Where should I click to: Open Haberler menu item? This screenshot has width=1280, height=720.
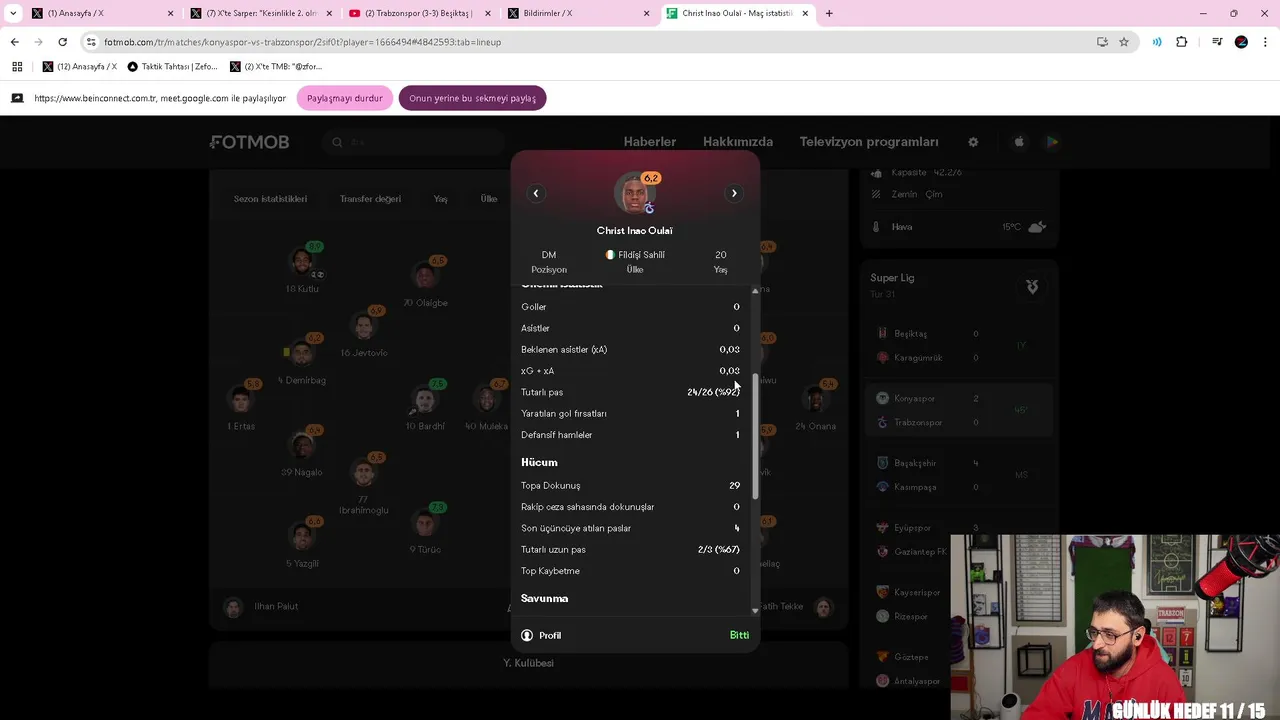pyautogui.click(x=650, y=142)
